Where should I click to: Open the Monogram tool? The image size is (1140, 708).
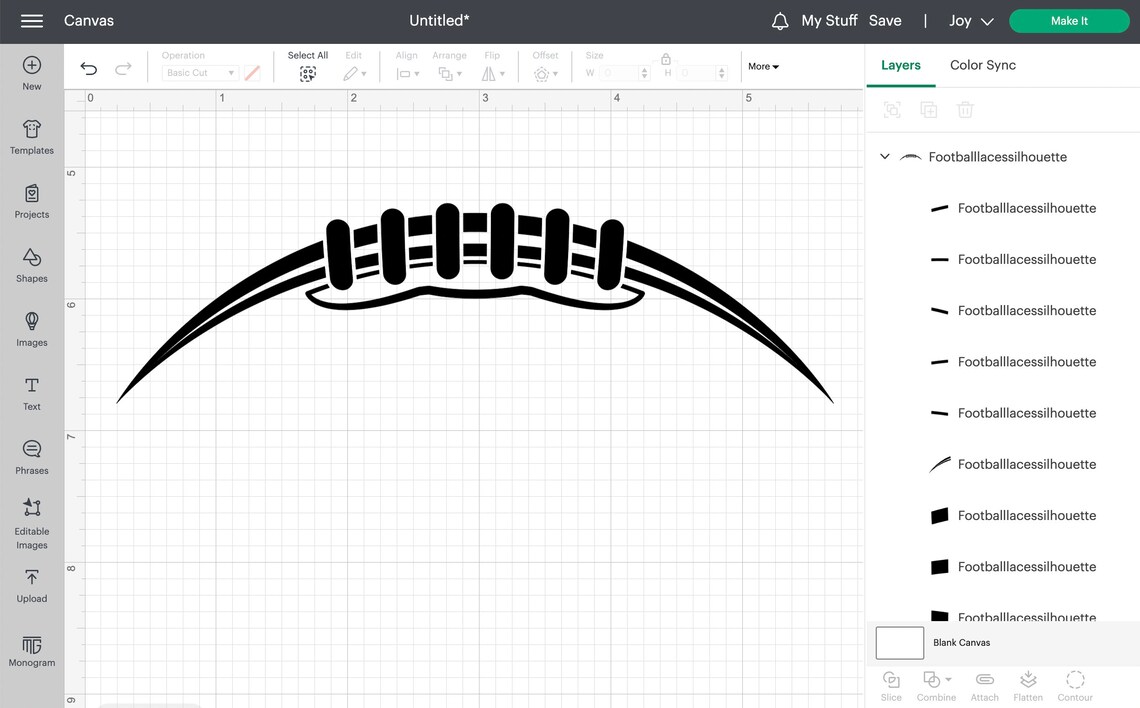click(31, 650)
